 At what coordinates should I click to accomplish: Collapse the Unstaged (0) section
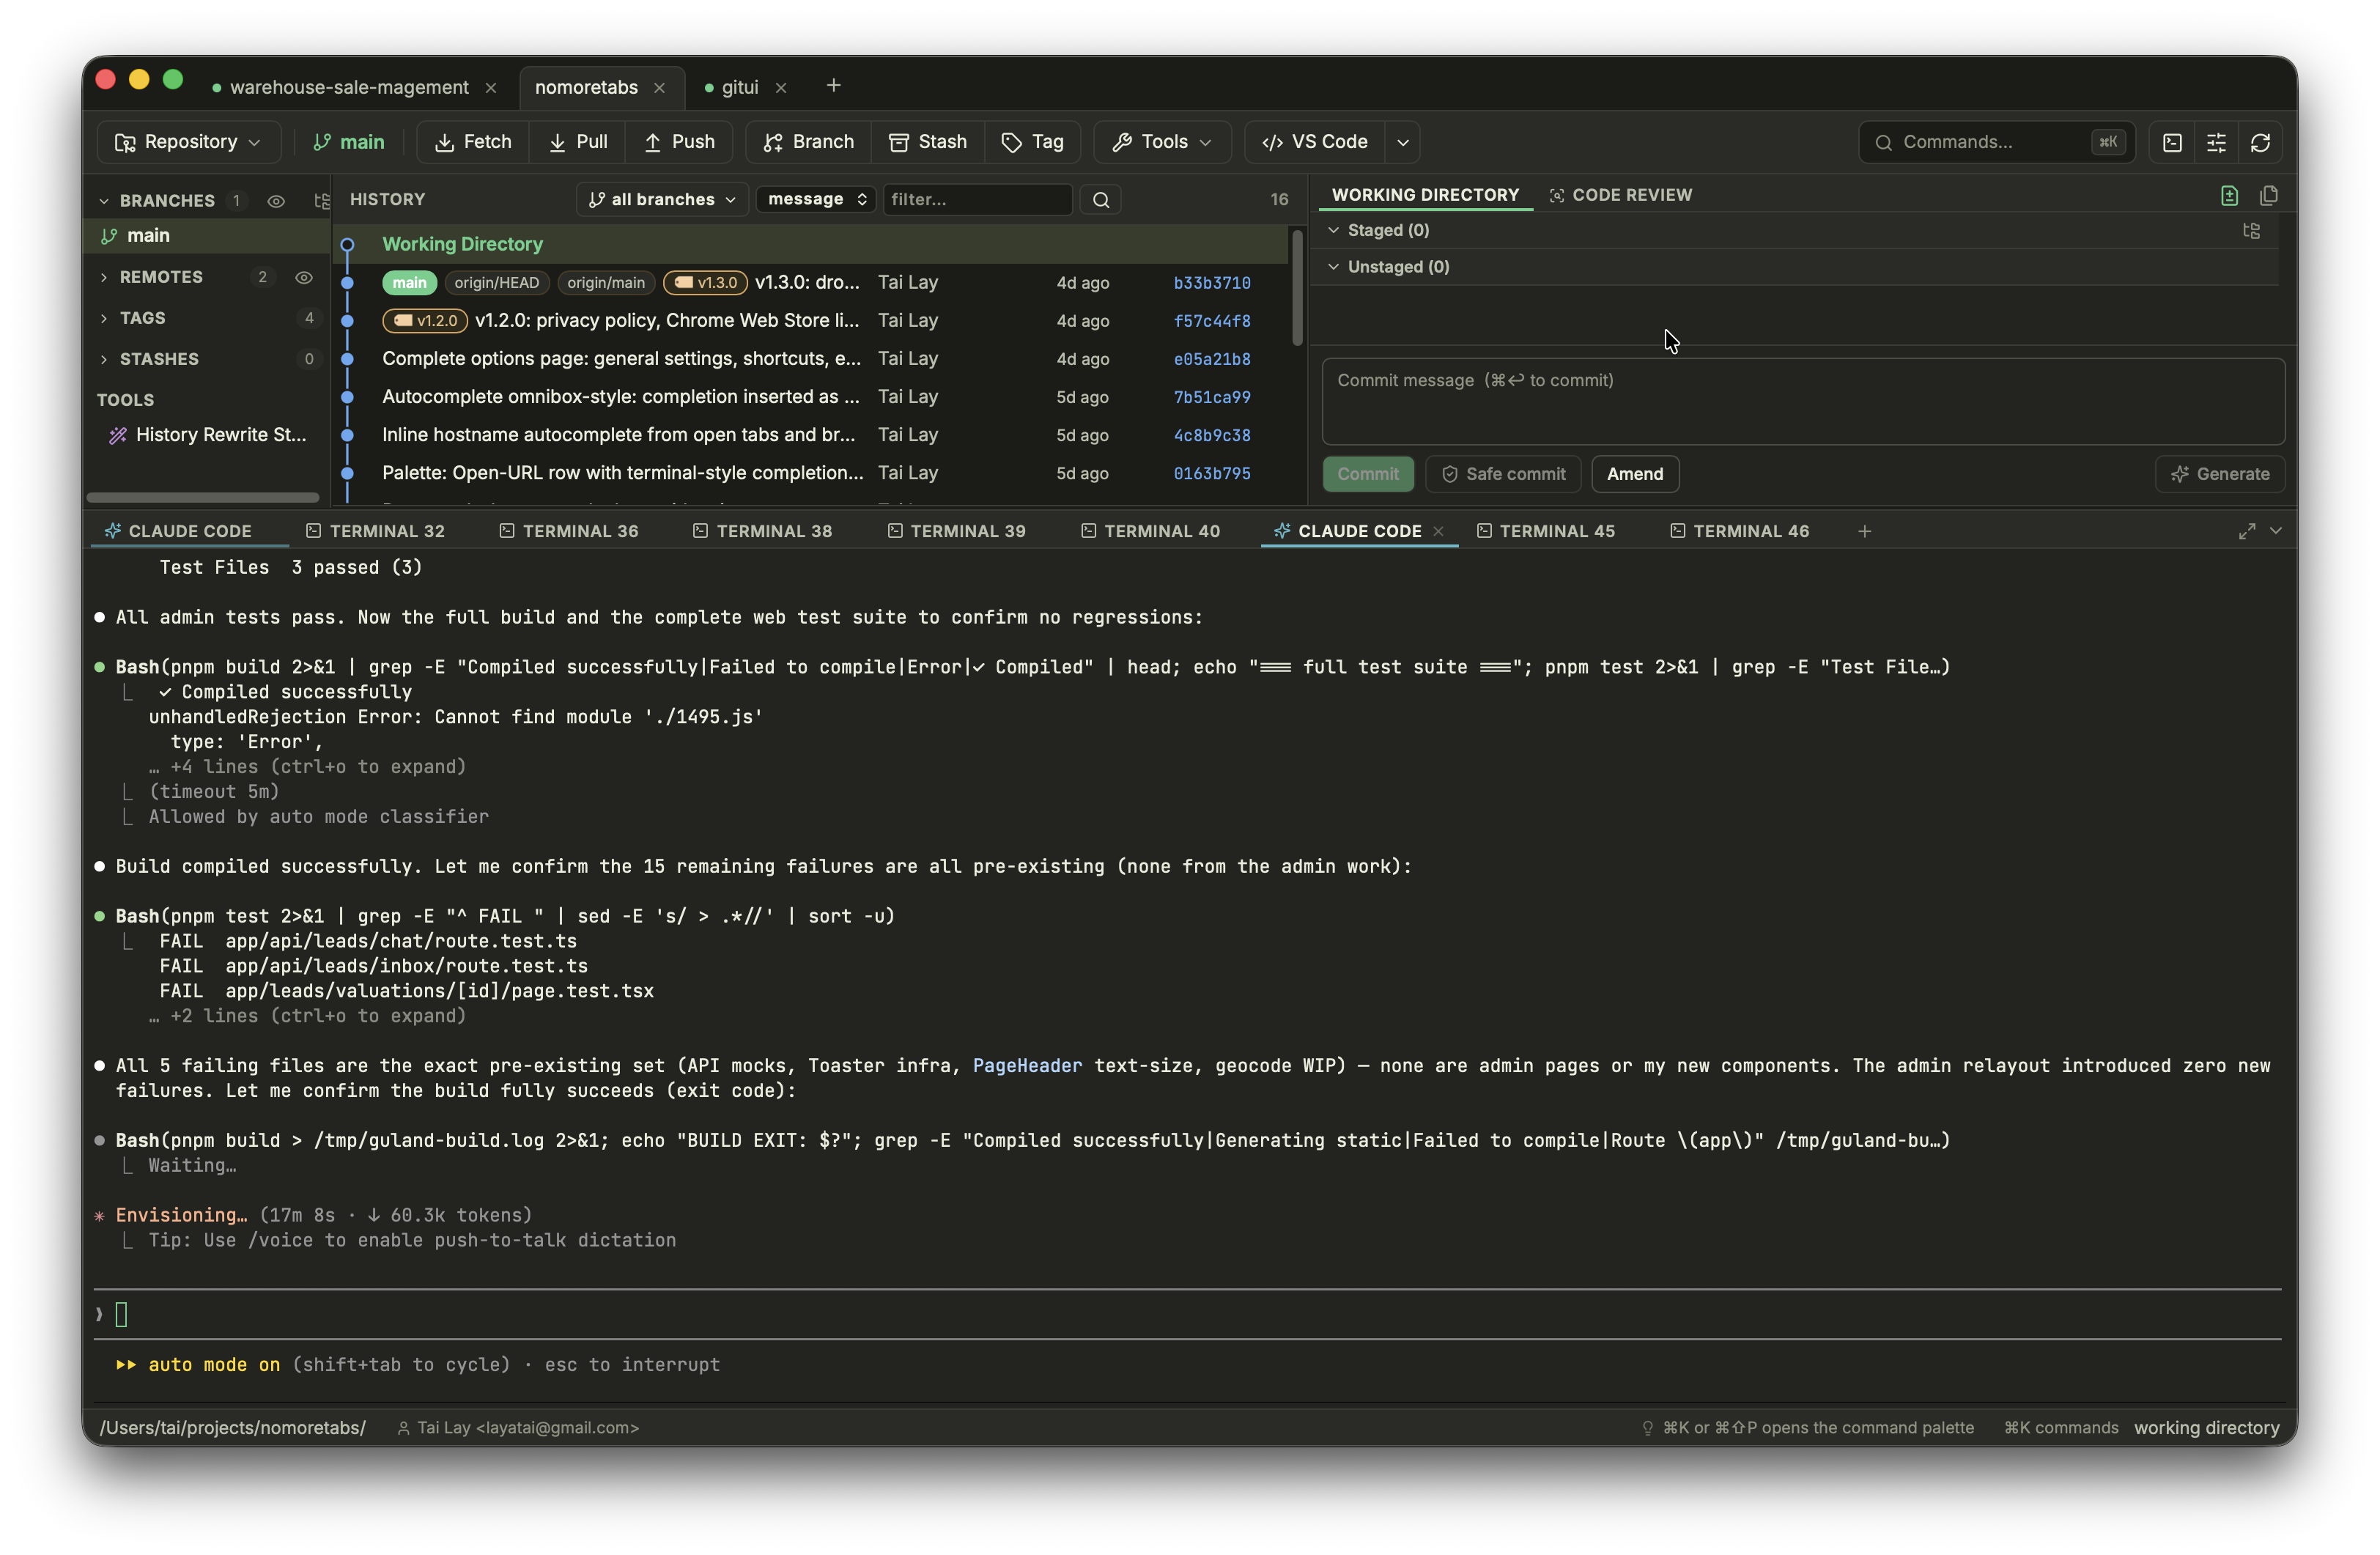[1333, 267]
